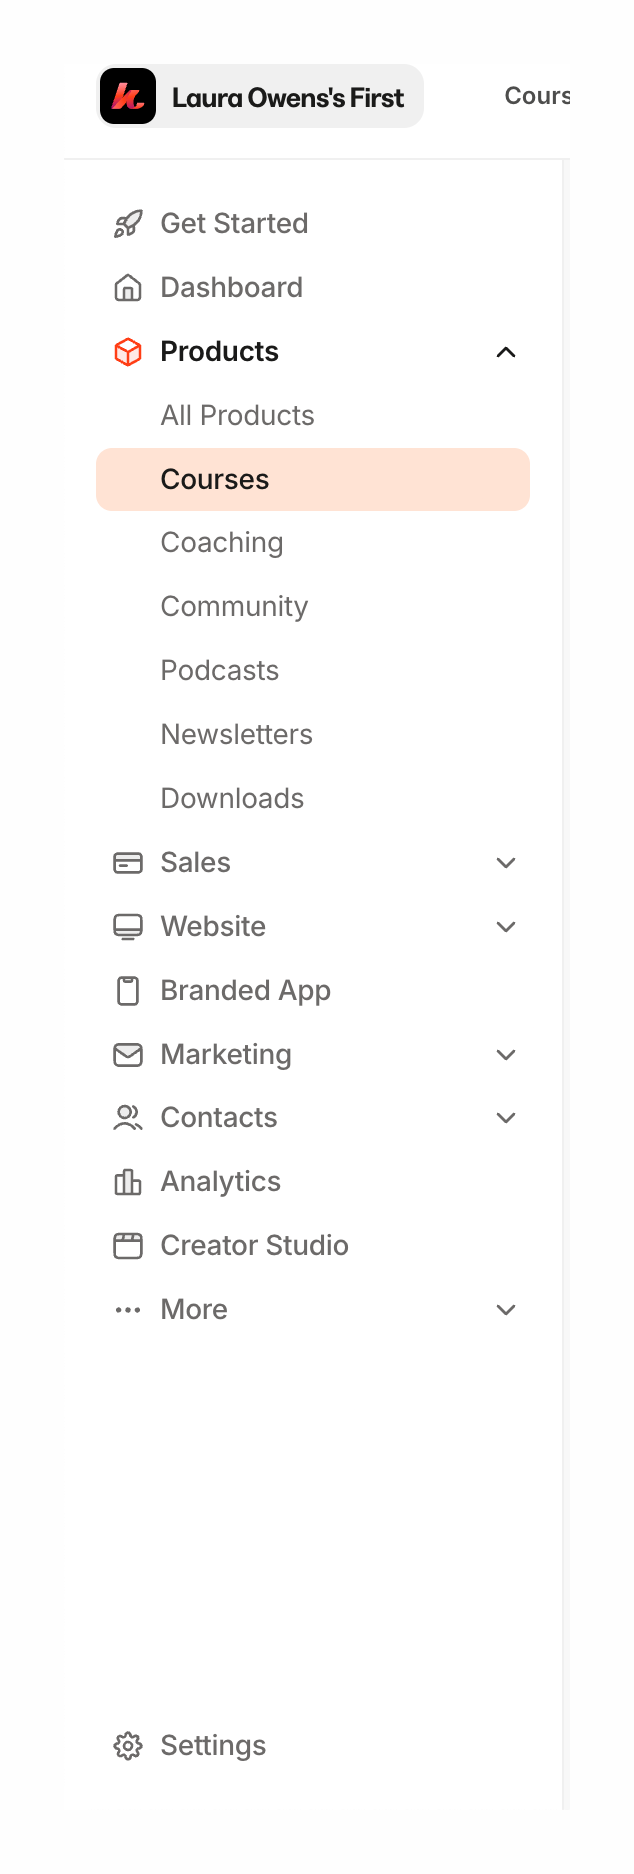
Task: Click the Analytics bar chart icon
Action: (128, 1182)
